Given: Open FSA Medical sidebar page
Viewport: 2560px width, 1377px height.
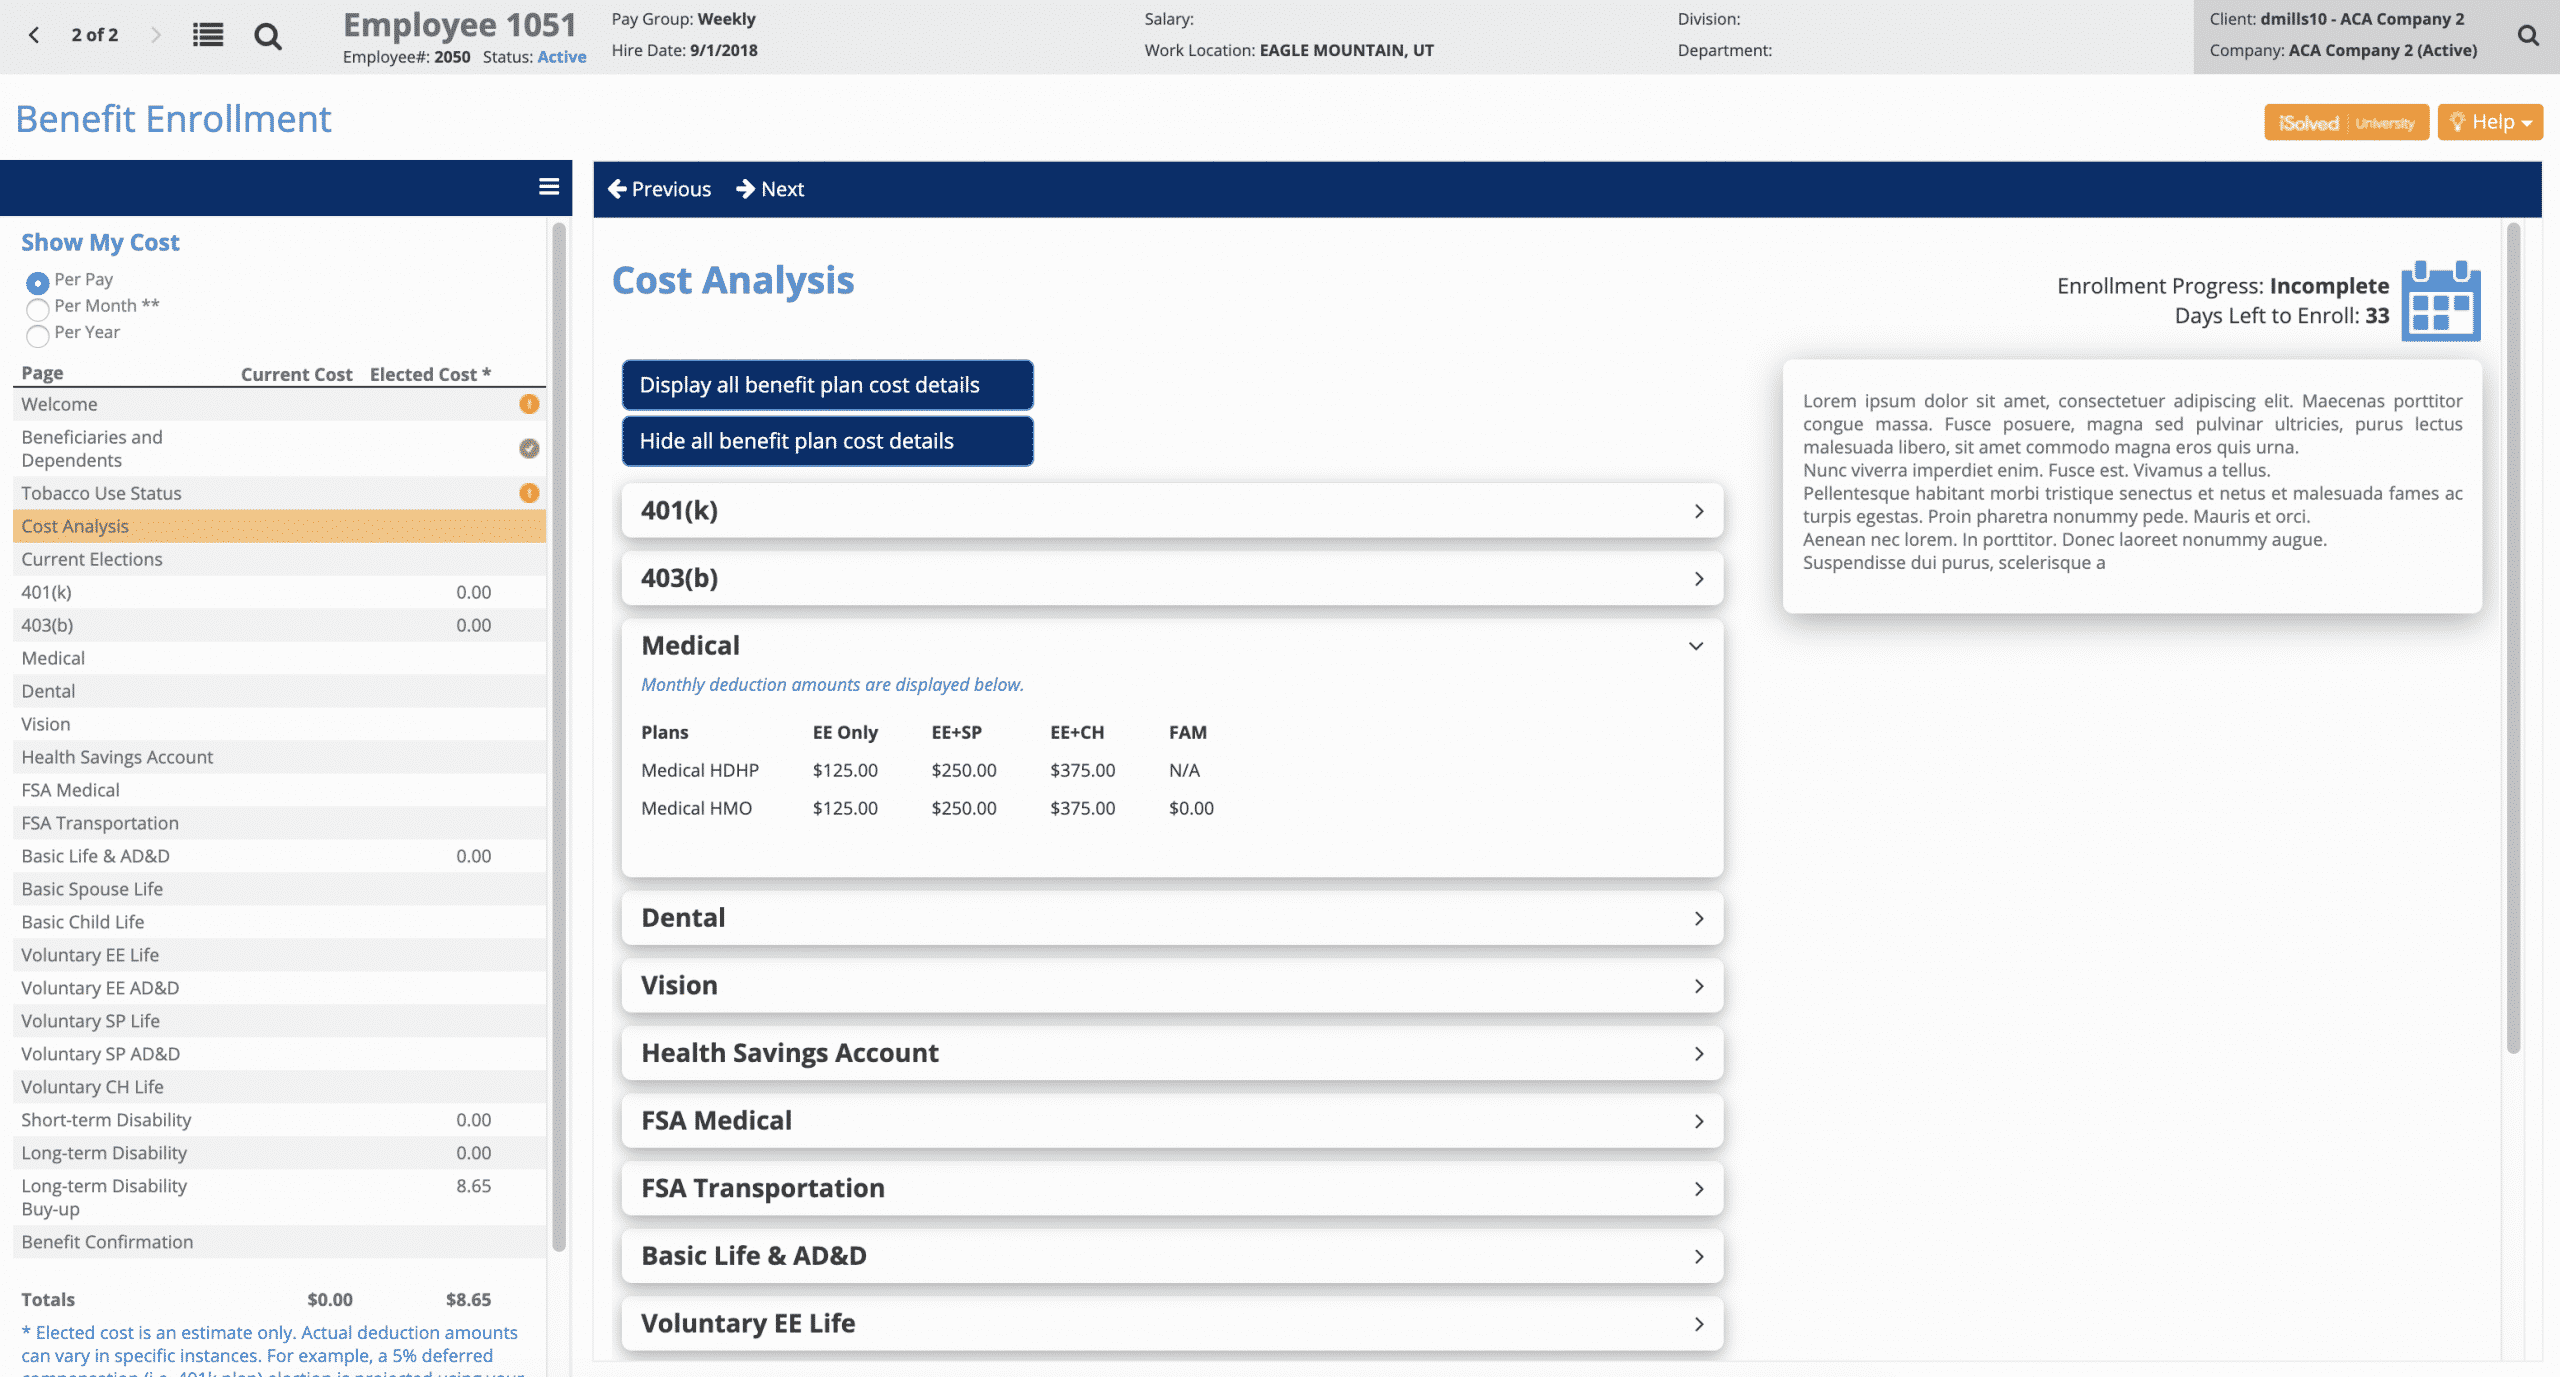Looking at the screenshot, I should pos(70,790).
